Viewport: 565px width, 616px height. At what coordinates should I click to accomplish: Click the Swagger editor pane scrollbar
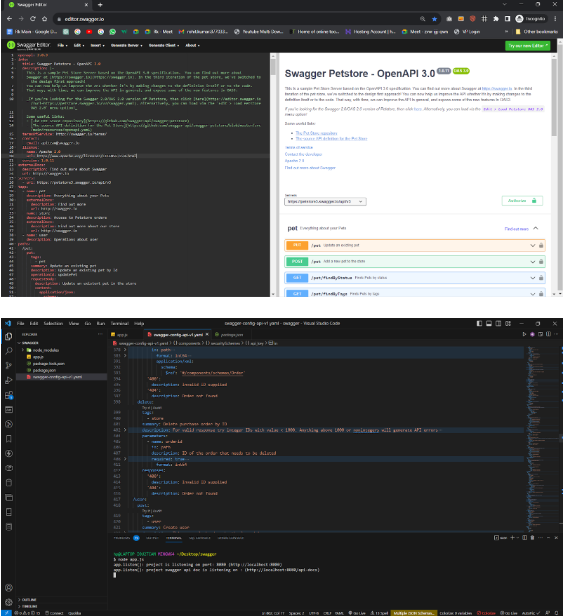273,67
